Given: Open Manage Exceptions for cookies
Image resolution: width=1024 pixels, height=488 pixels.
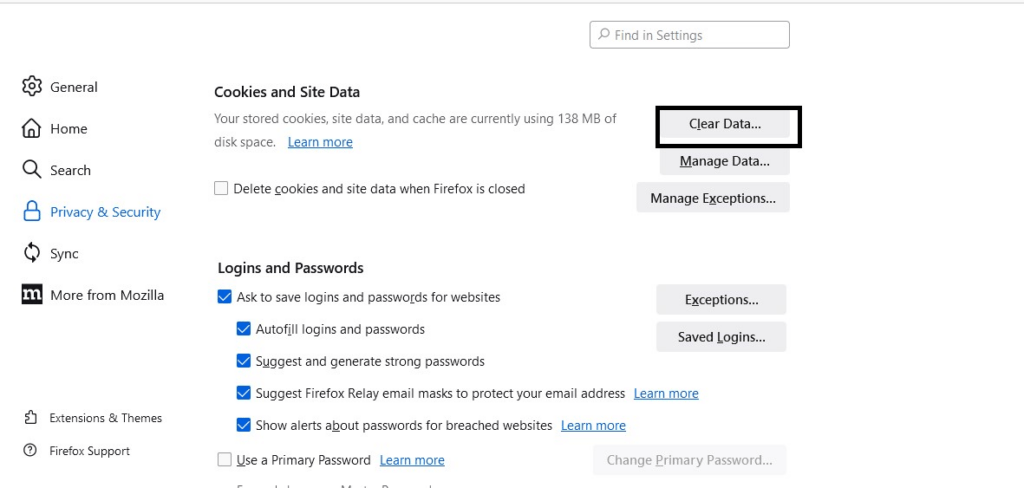Looking at the screenshot, I should coord(713,198).
